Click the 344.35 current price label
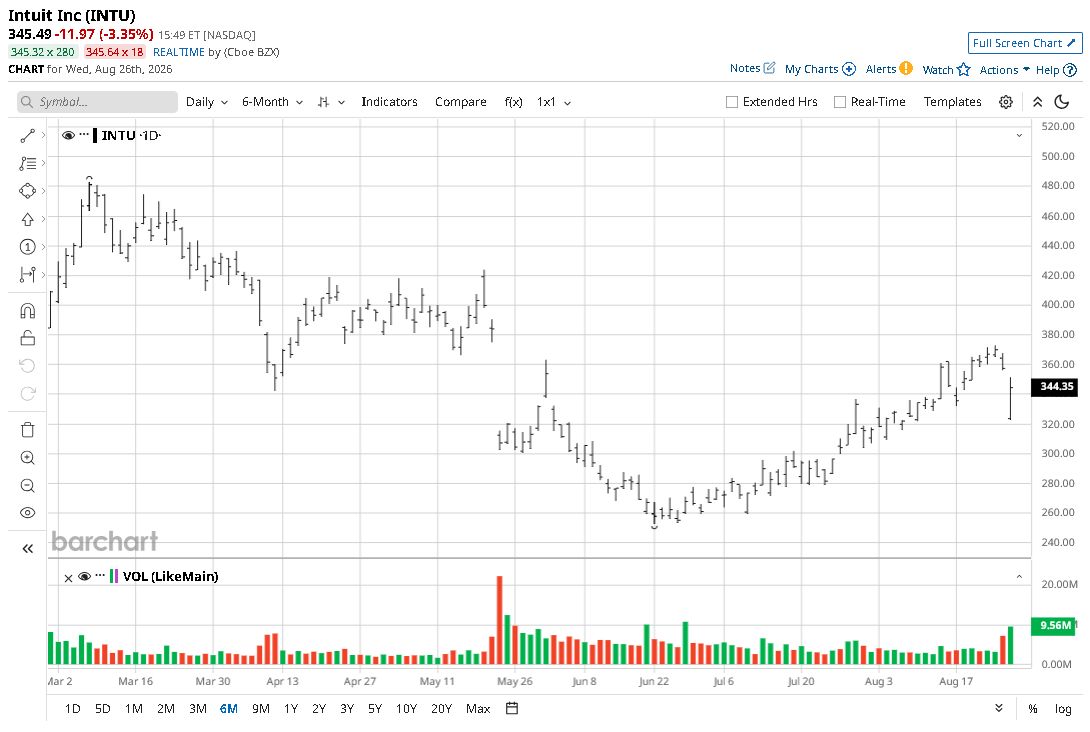The image size is (1090, 732). pos(1056,387)
